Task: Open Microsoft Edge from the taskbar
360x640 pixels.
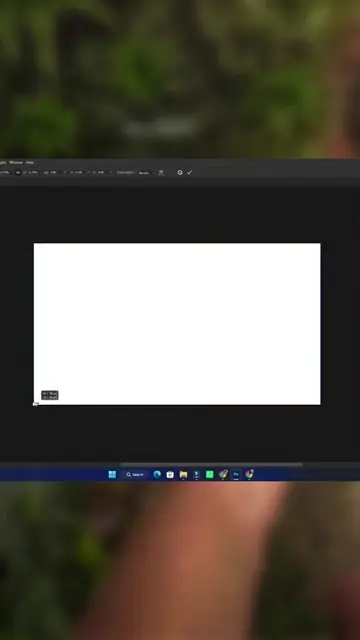Action: pos(157,474)
